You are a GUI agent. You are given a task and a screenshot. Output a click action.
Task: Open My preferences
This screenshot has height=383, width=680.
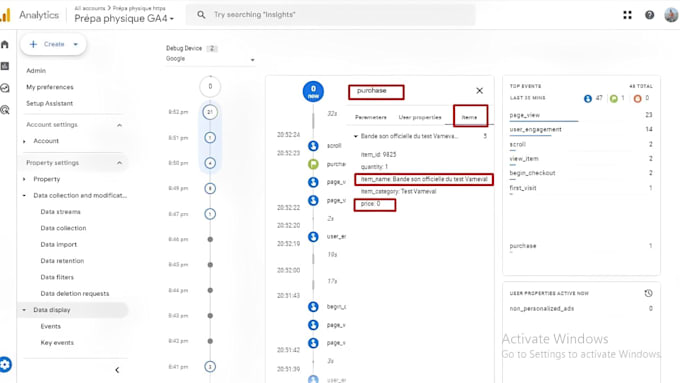(x=50, y=87)
